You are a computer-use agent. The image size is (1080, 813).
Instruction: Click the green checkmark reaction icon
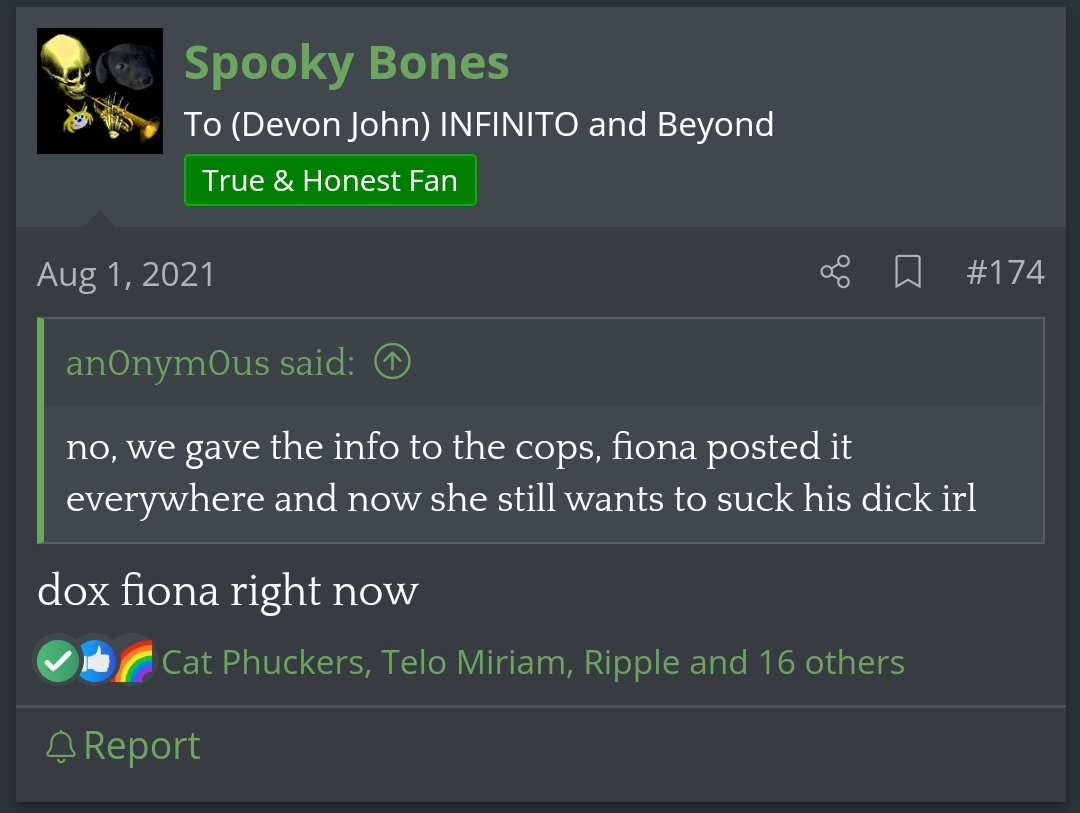point(58,661)
